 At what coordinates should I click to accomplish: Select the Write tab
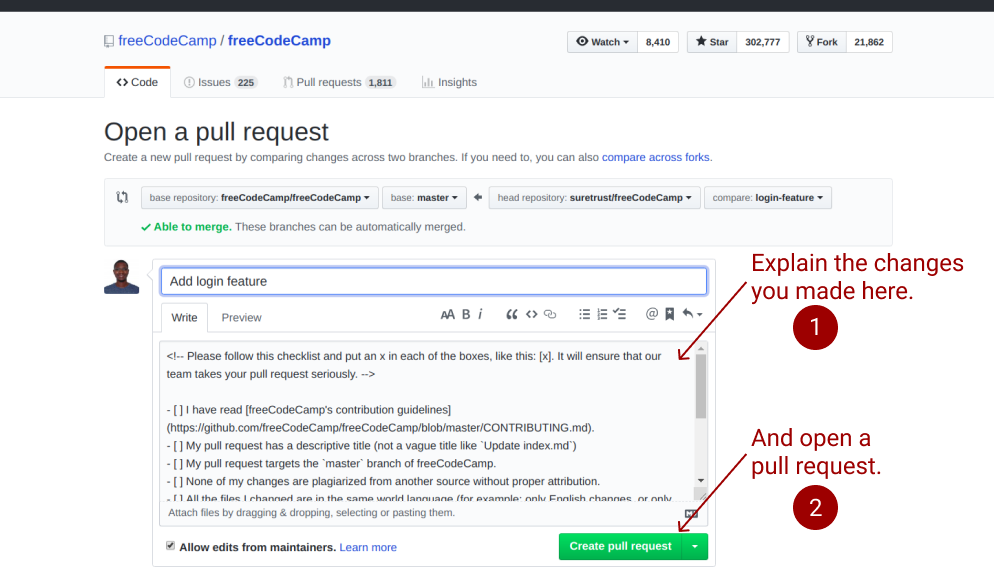(x=184, y=318)
